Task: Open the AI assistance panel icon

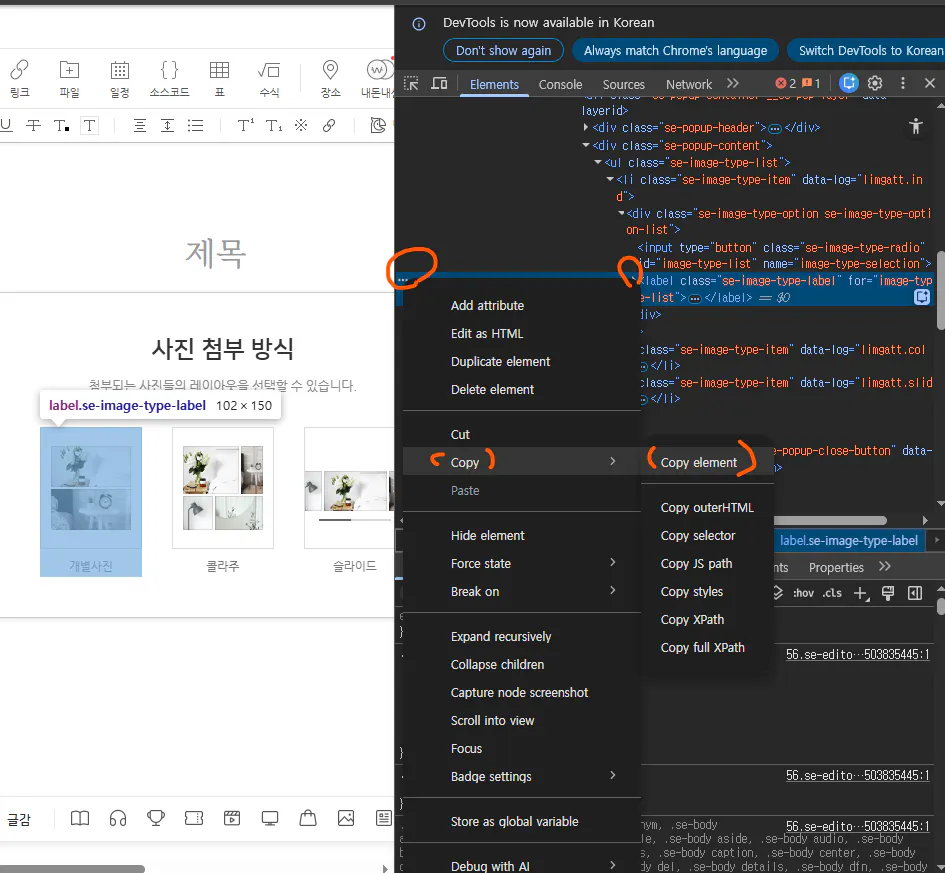Action: pos(848,83)
